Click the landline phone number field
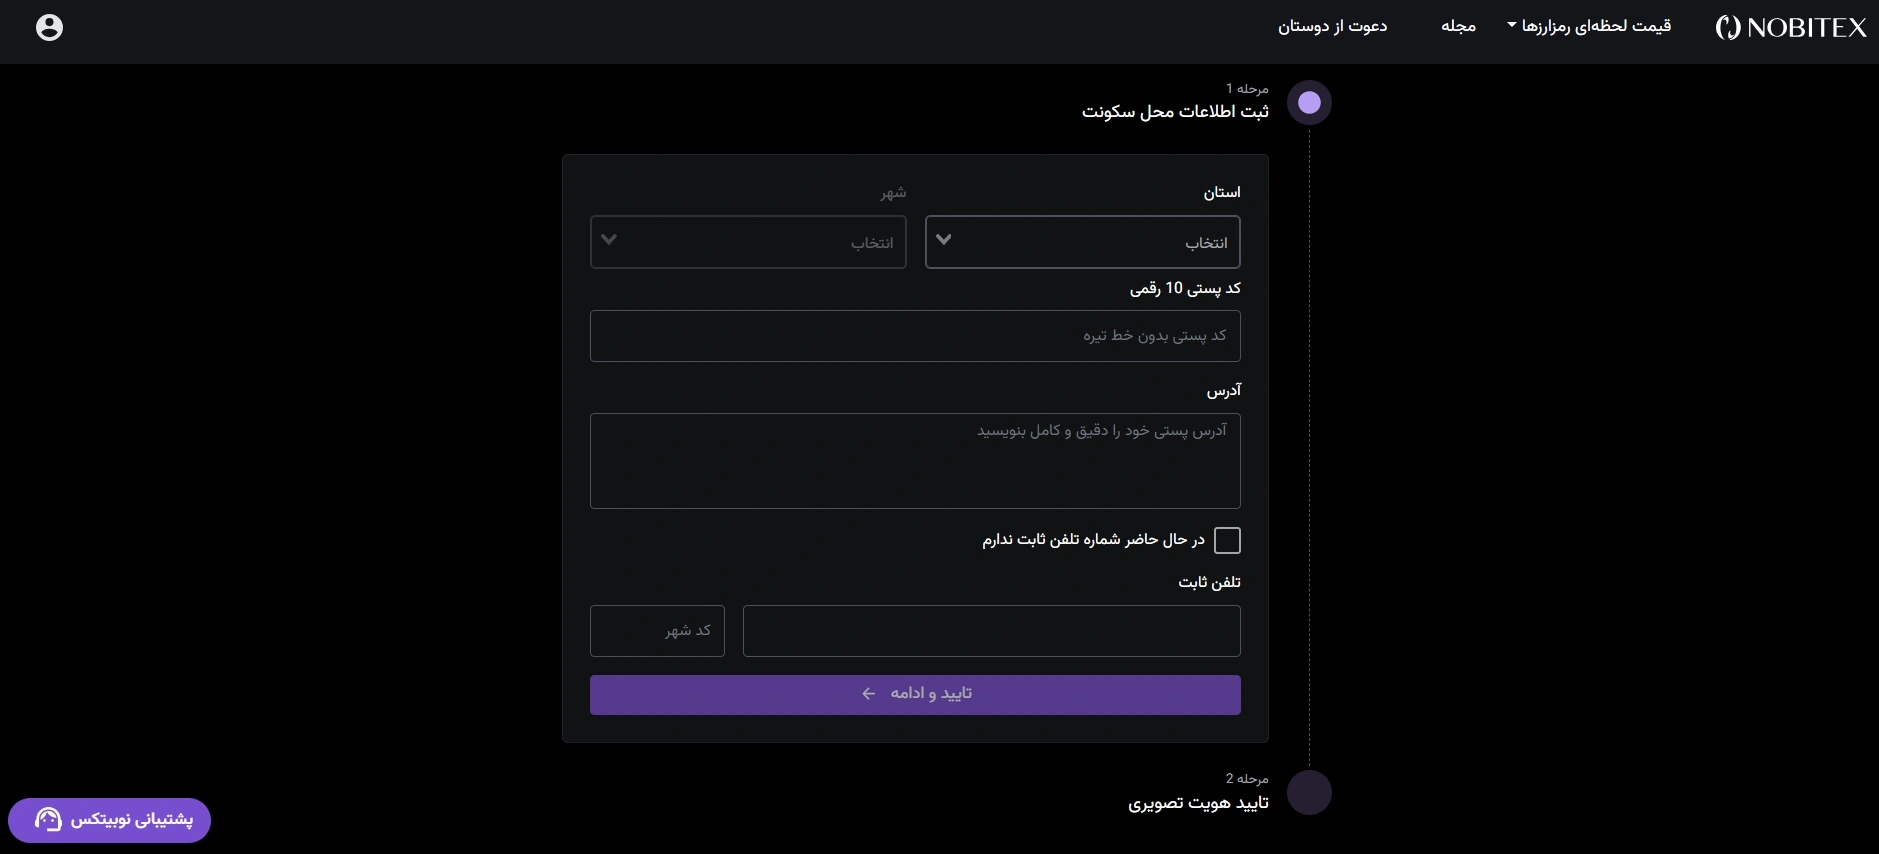Viewport: 1879px width, 854px height. [x=992, y=631]
